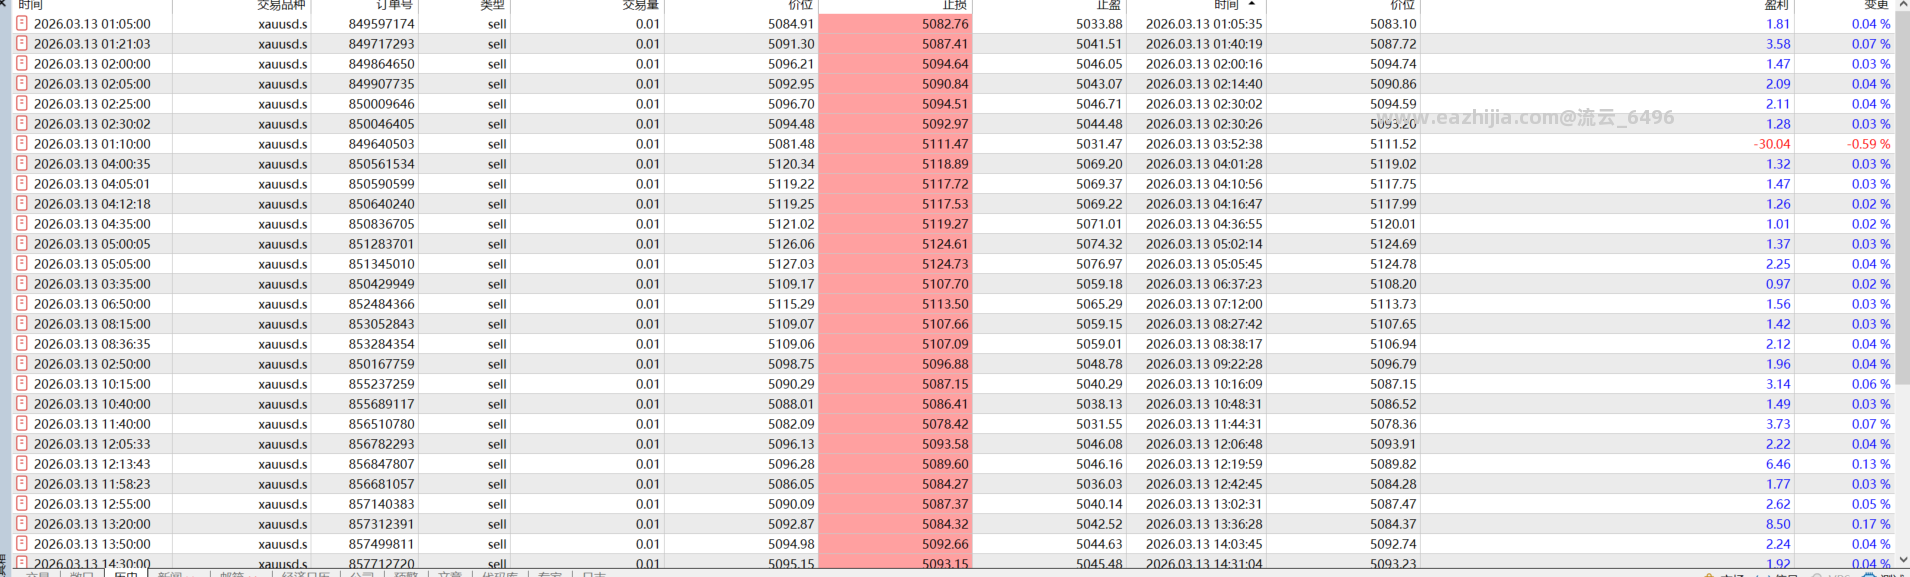Select order number 849864650
The height and width of the screenshot is (577, 1910).
tap(381, 64)
